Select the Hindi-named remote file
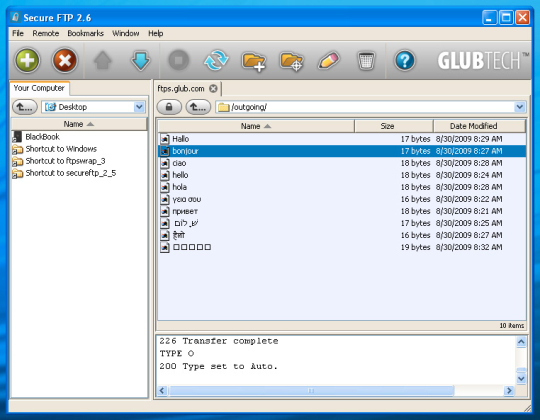 click(342, 235)
